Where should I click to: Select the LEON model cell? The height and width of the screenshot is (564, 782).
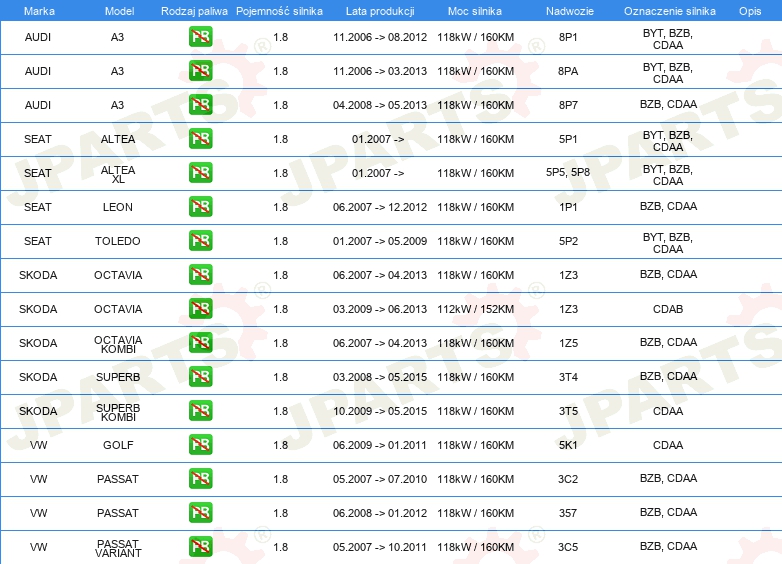[x=118, y=207]
